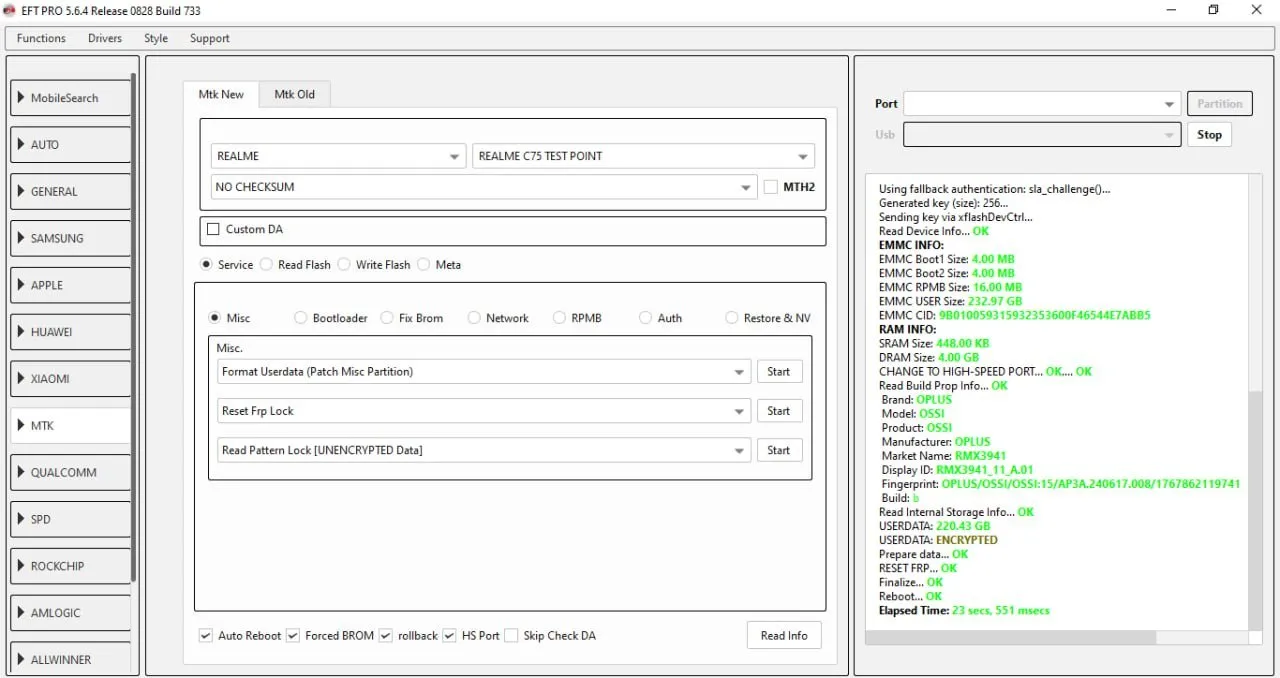Open the Read Pattern Lock dropdown
The width and height of the screenshot is (1280, 678).
tap(484, 450)
